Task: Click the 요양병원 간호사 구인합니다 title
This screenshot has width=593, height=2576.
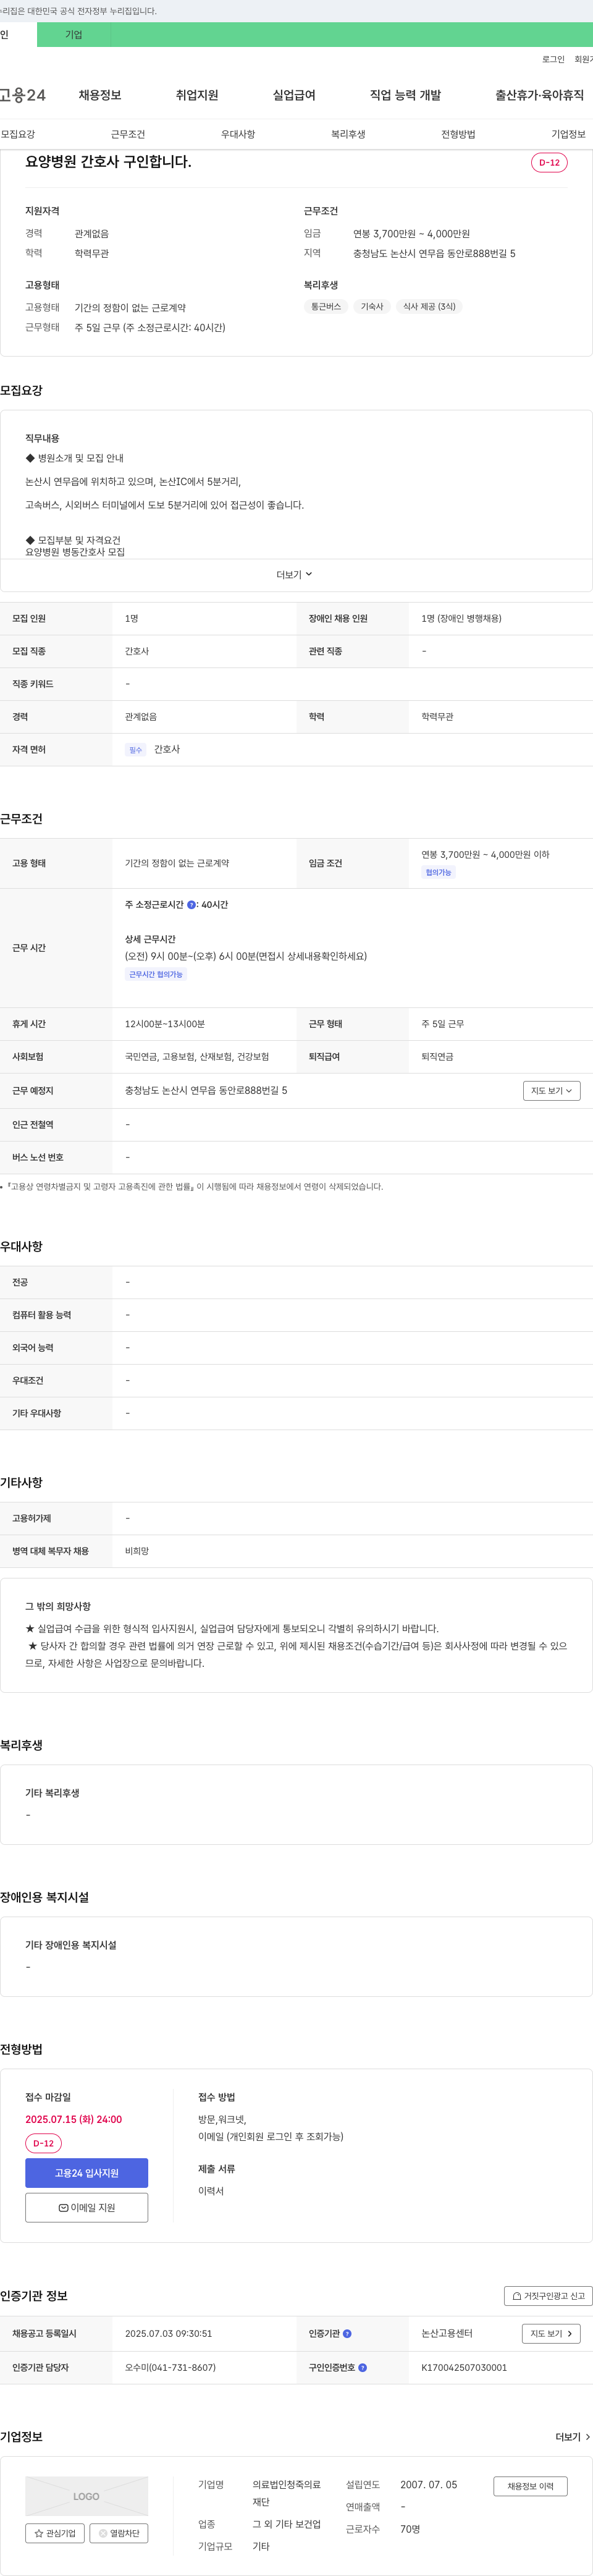Action: (108, 162)
